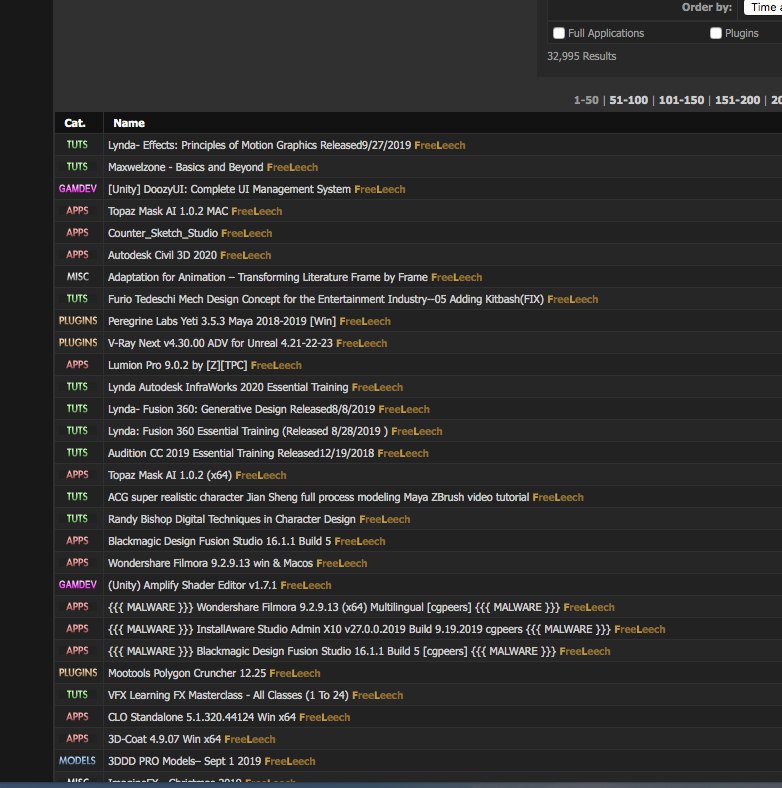The image size is (782, 788).
Task: Go to results page 51-100
Action: [x=628, y=100]
